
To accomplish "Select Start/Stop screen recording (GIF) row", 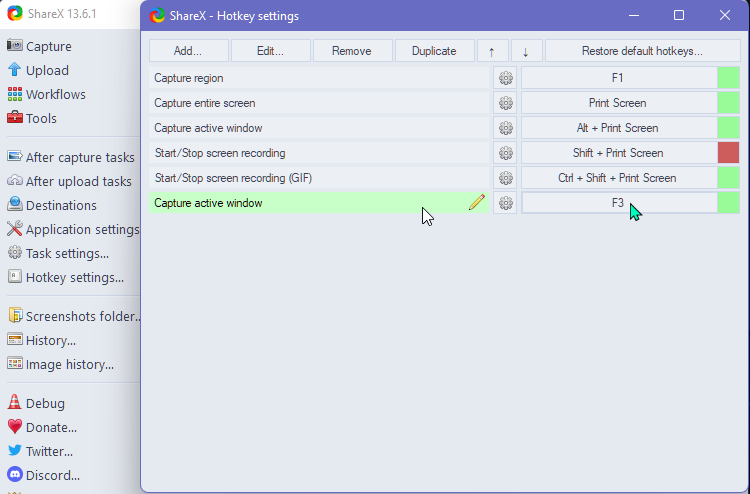I will tap(319, 178).
